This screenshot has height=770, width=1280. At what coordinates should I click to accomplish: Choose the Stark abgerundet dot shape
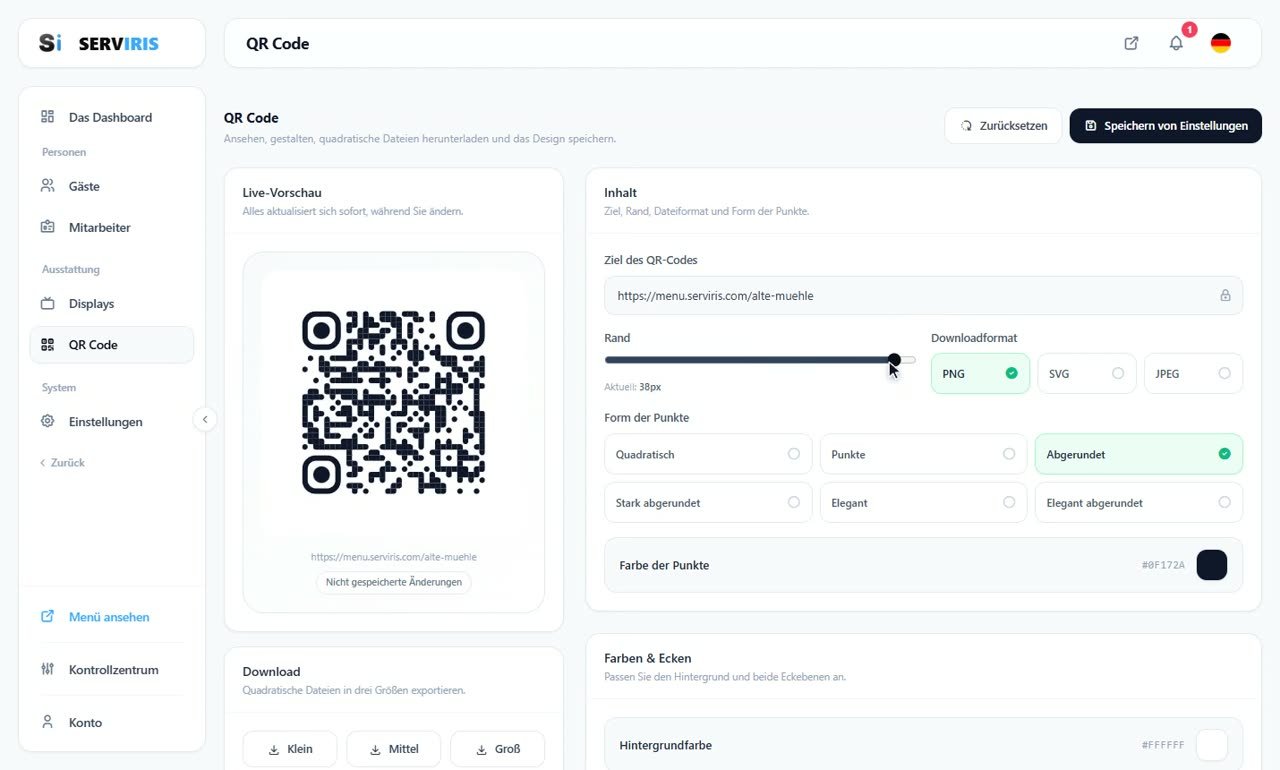click(x=708, y=503)
